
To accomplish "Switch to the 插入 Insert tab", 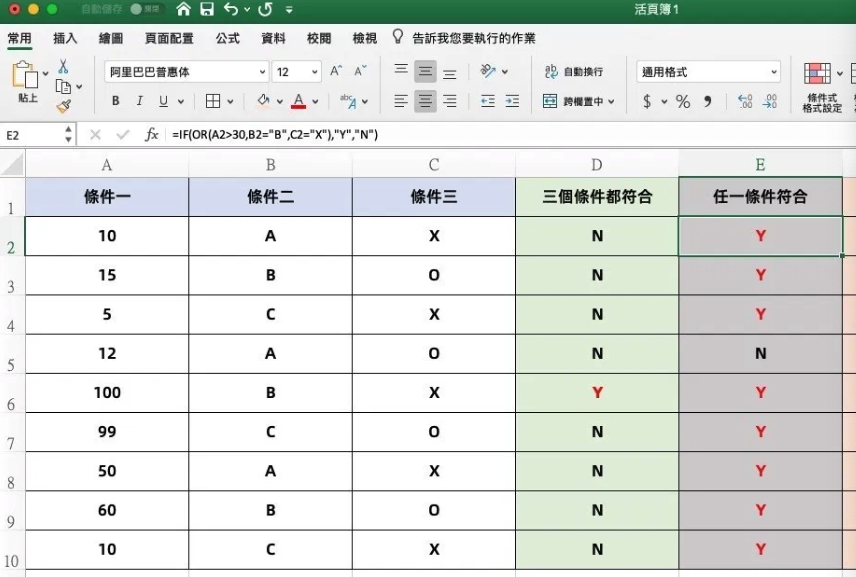I will pyautogui.click(x=65, y=38).
